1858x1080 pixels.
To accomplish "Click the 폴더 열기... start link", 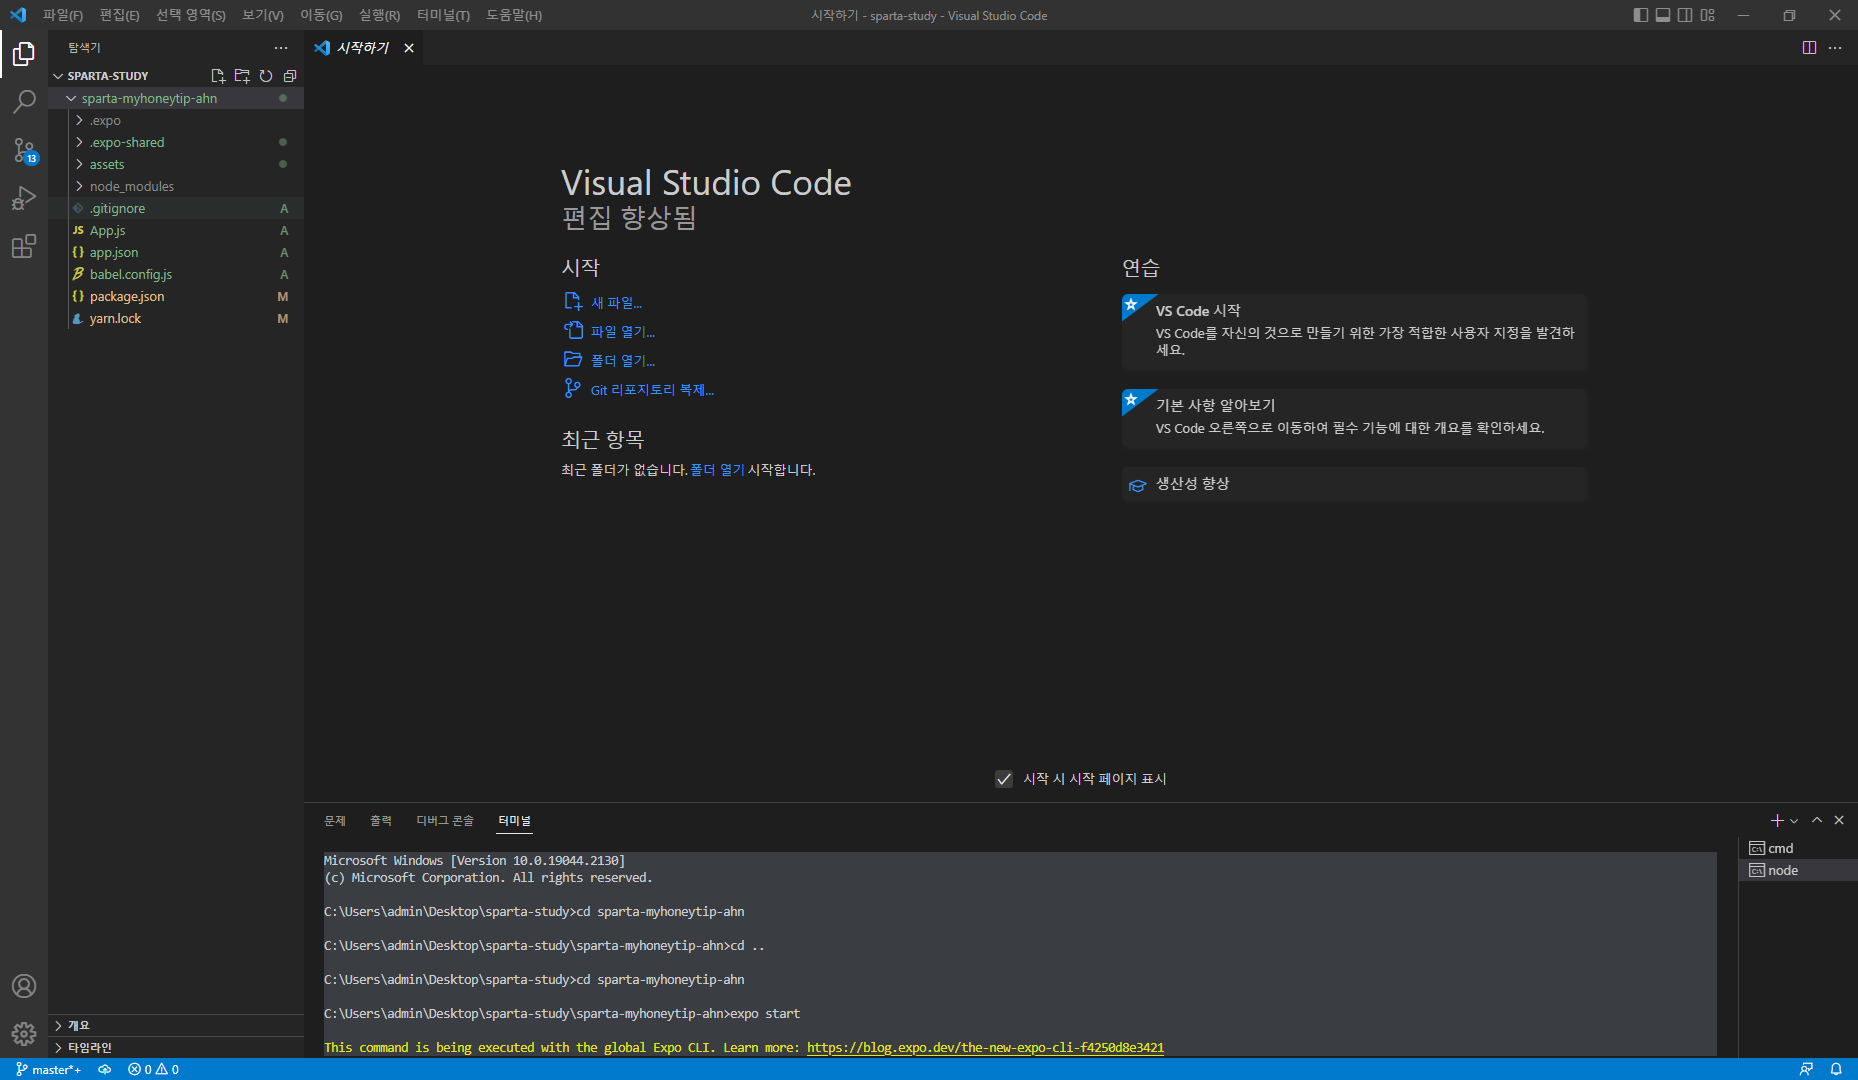I will tap(609, 360).
